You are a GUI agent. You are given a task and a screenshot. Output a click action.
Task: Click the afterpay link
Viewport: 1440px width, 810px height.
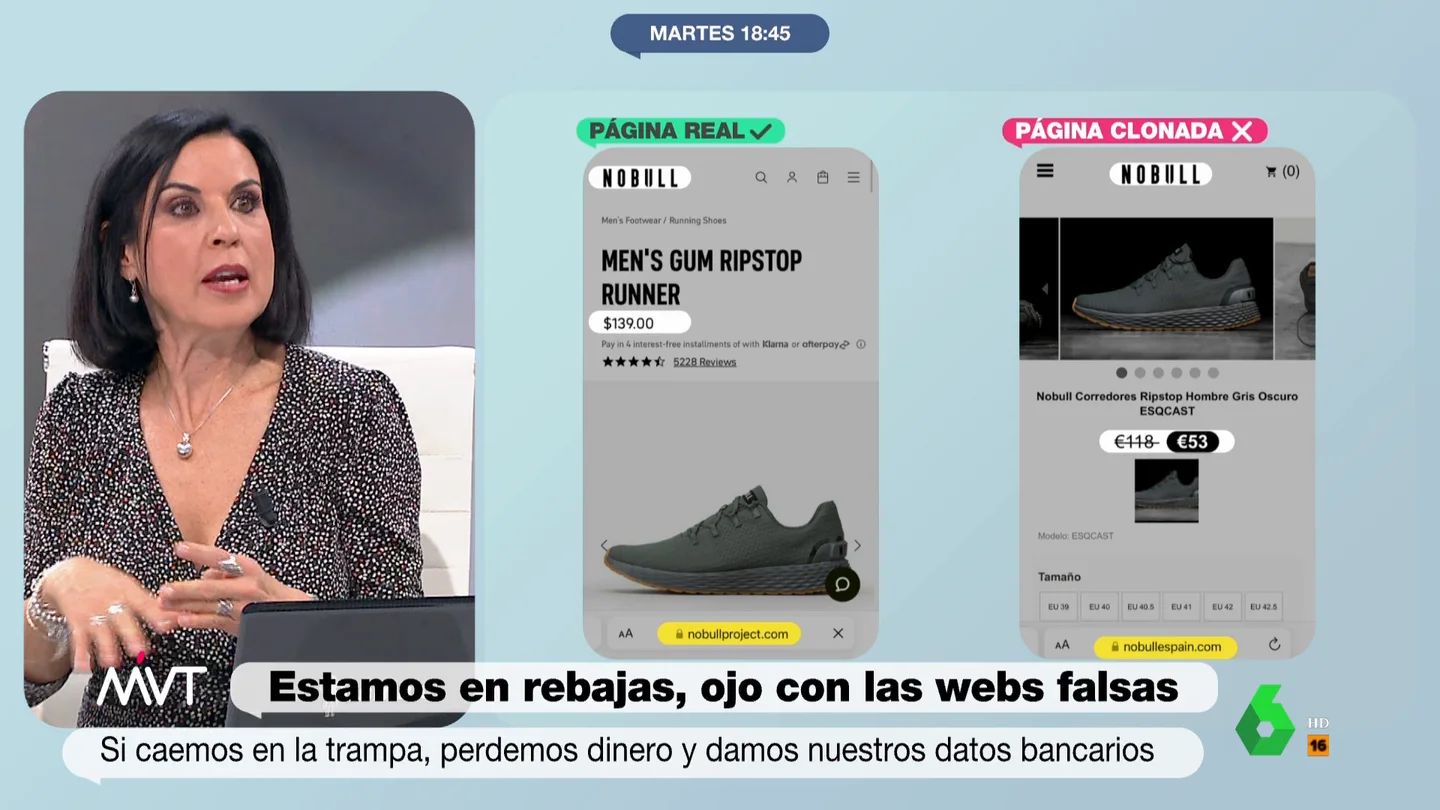click(825, 344)
